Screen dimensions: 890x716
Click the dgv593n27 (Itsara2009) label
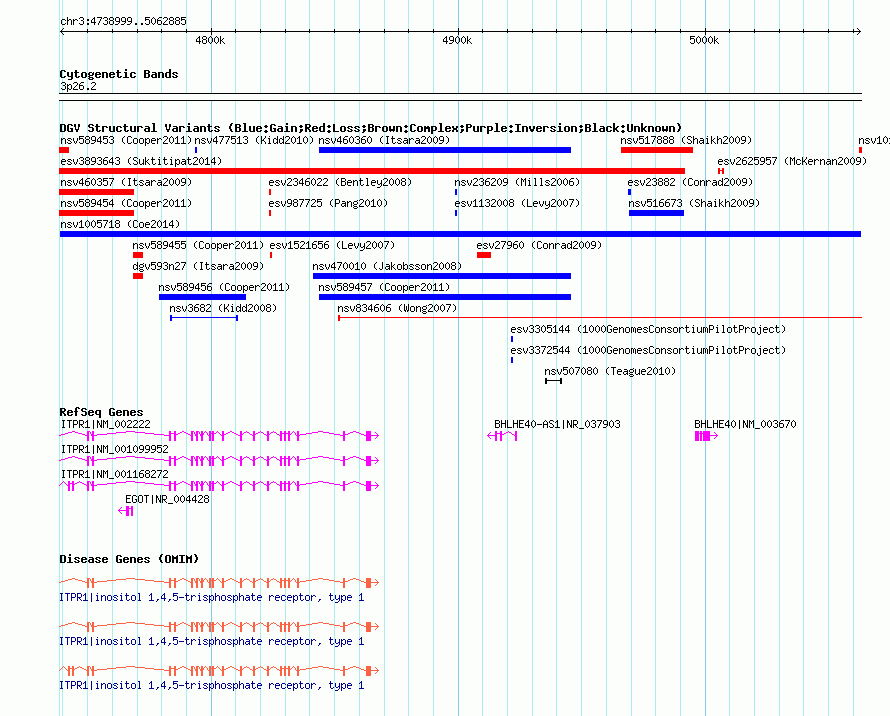tap(198, 266)
